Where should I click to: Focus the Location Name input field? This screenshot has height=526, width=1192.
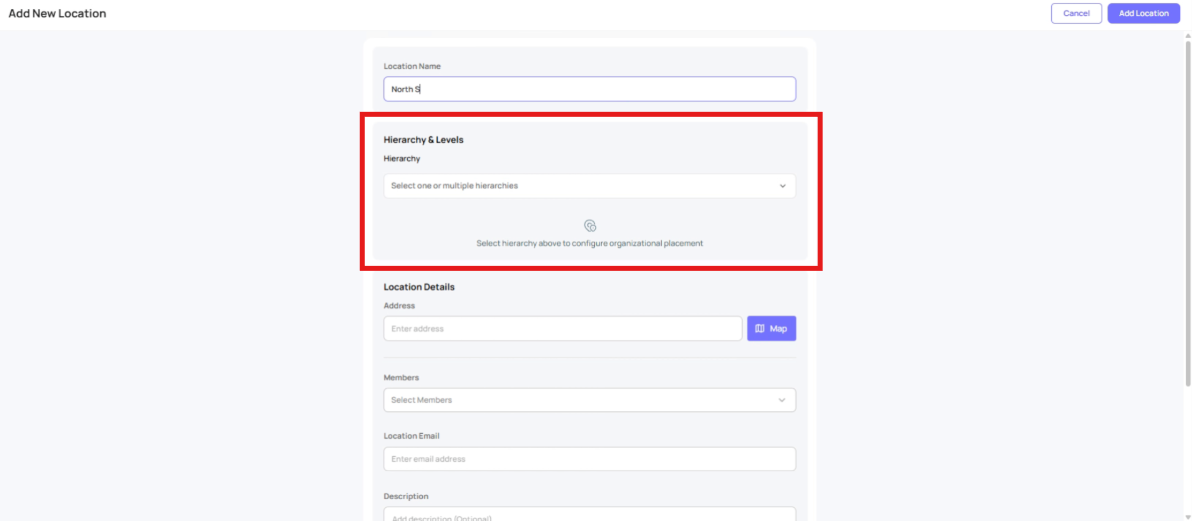point(589,89)
